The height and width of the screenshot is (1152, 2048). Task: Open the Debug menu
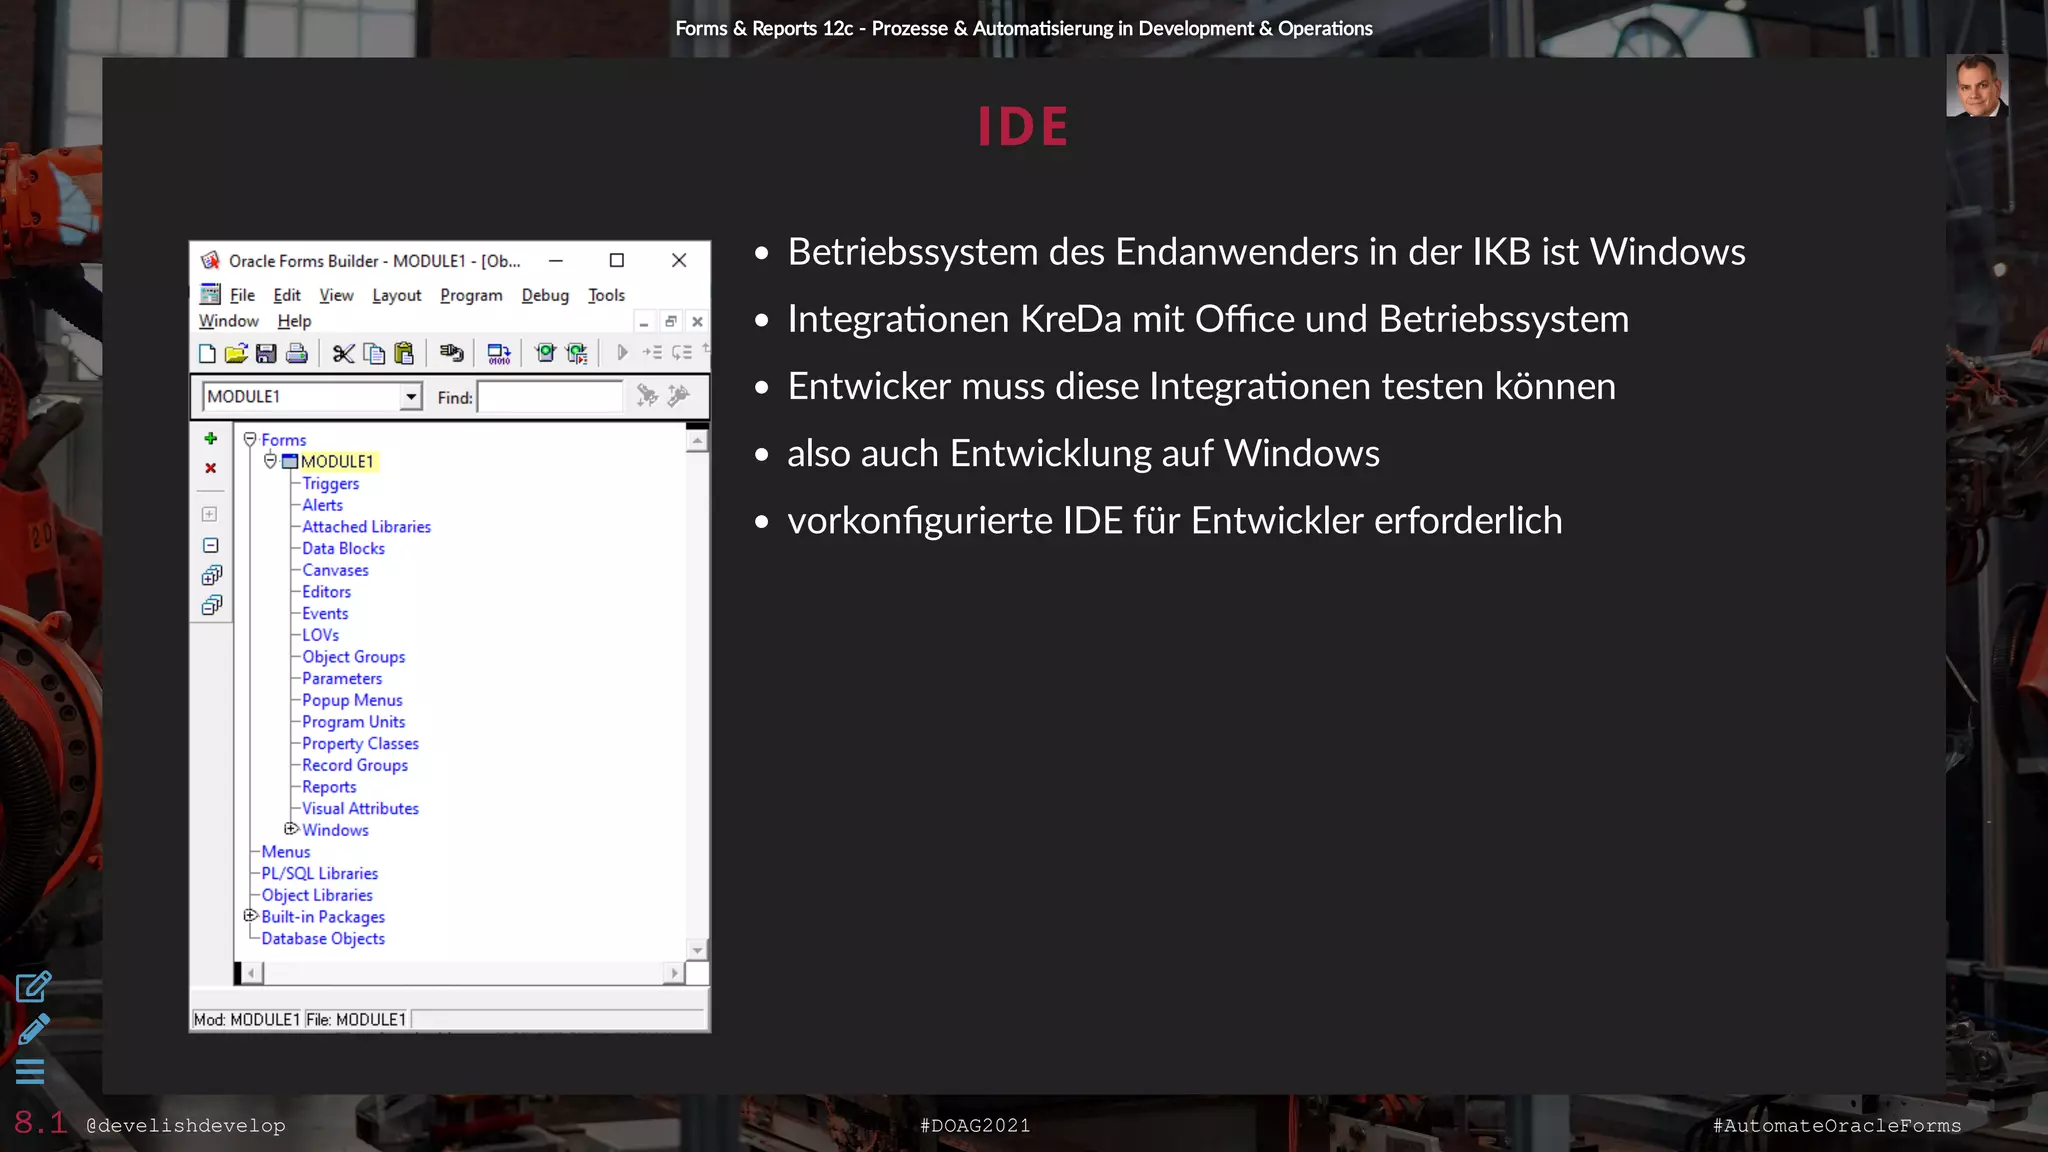[x=545, y=295]
